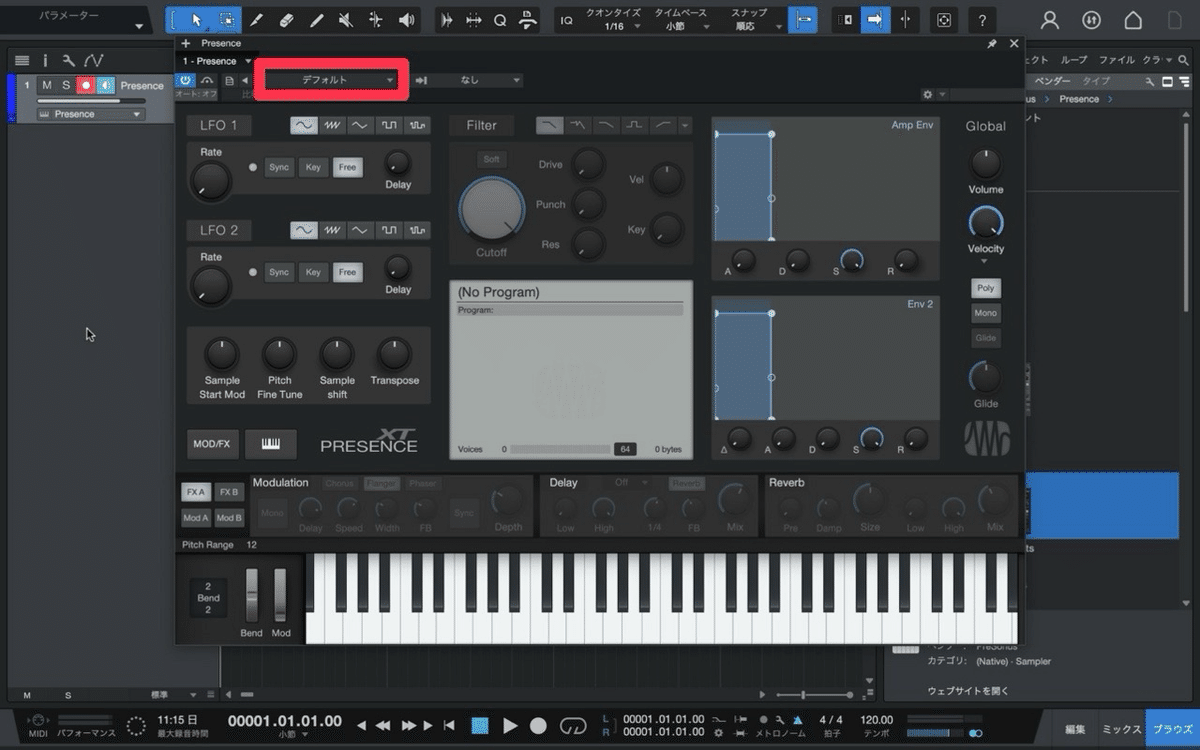This screenshot has width=1200, height=750.
Task: Click the IQ input quantize button
Action: 566,19
